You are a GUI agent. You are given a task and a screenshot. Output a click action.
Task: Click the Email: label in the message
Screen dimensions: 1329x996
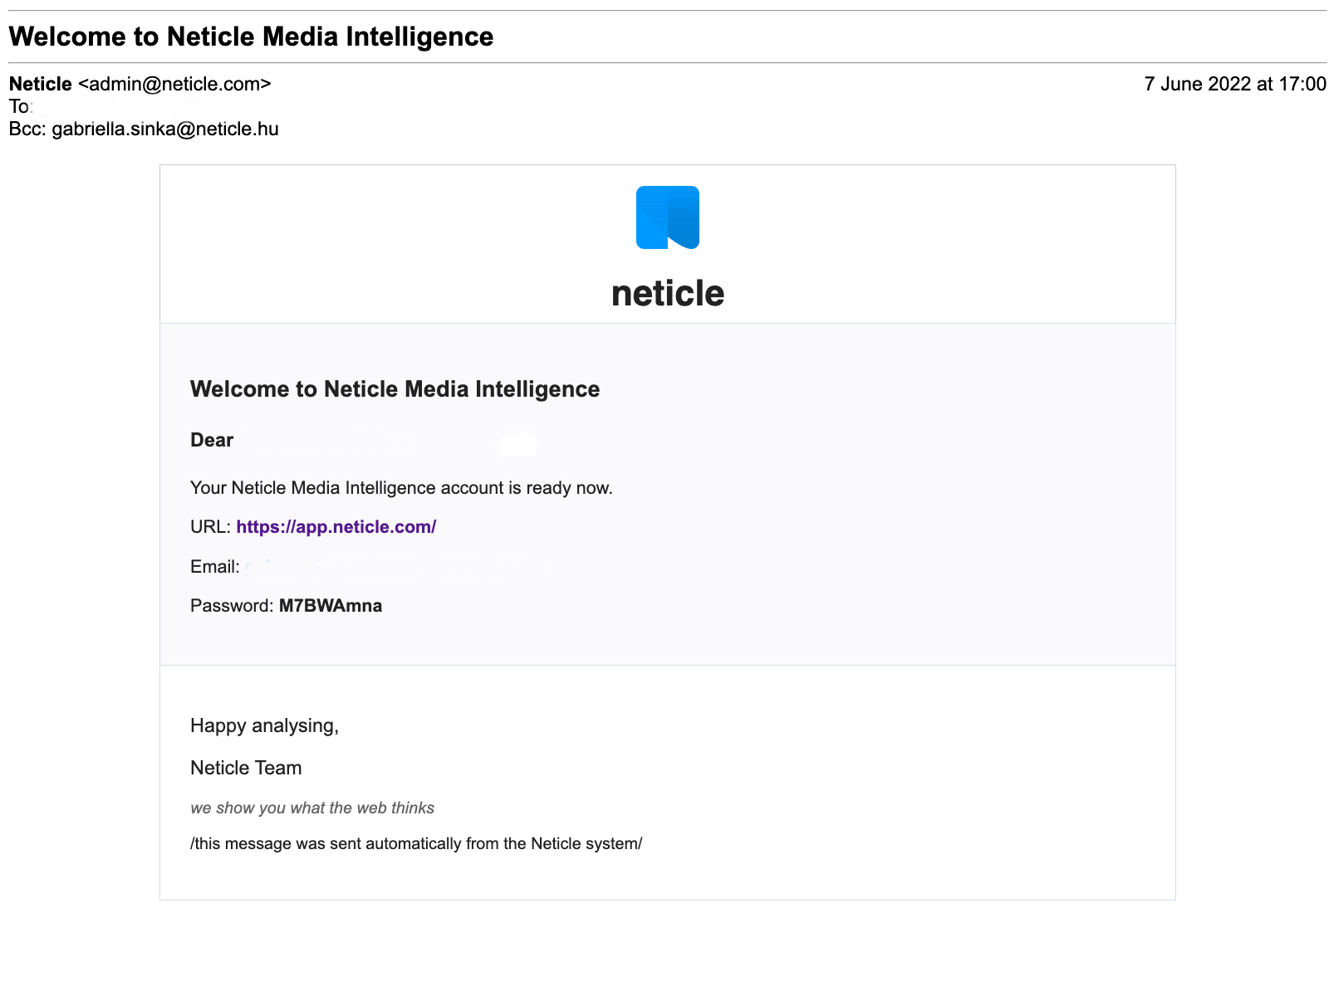click(214, 566)
